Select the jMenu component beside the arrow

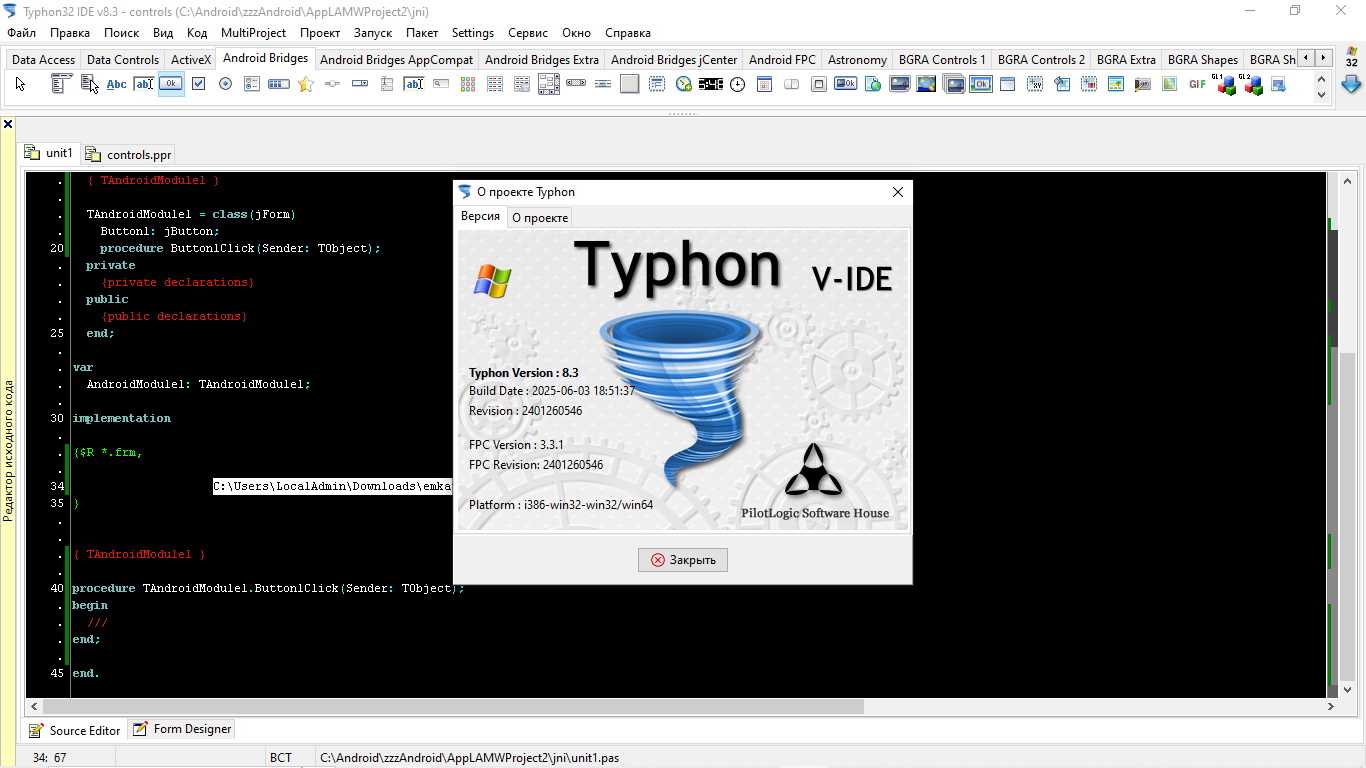pyautogui.click(x=62, y=84)
